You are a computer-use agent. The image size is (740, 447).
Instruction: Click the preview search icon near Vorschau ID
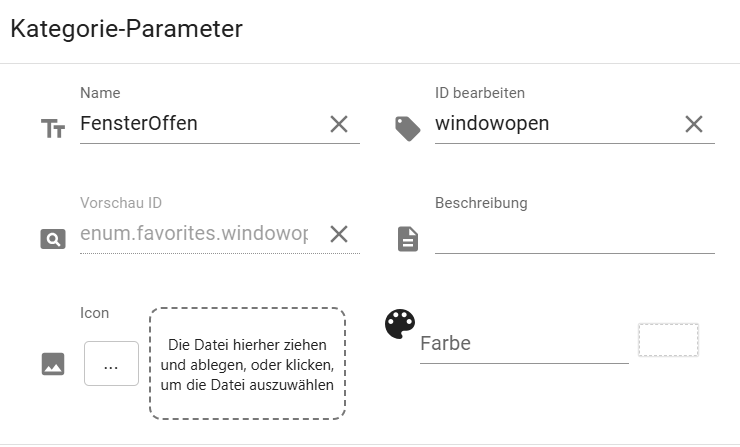(x=53, y=239)
